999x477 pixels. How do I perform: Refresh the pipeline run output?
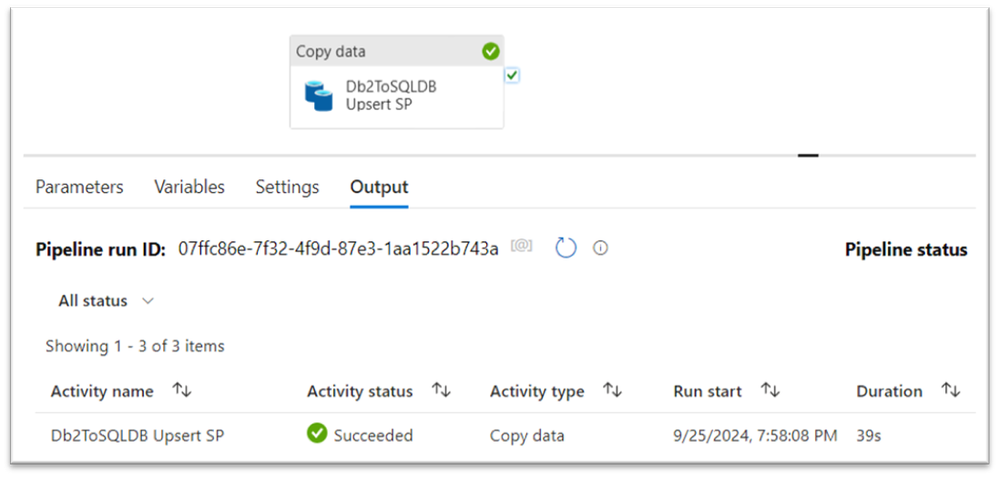click(x=566, y=248)
